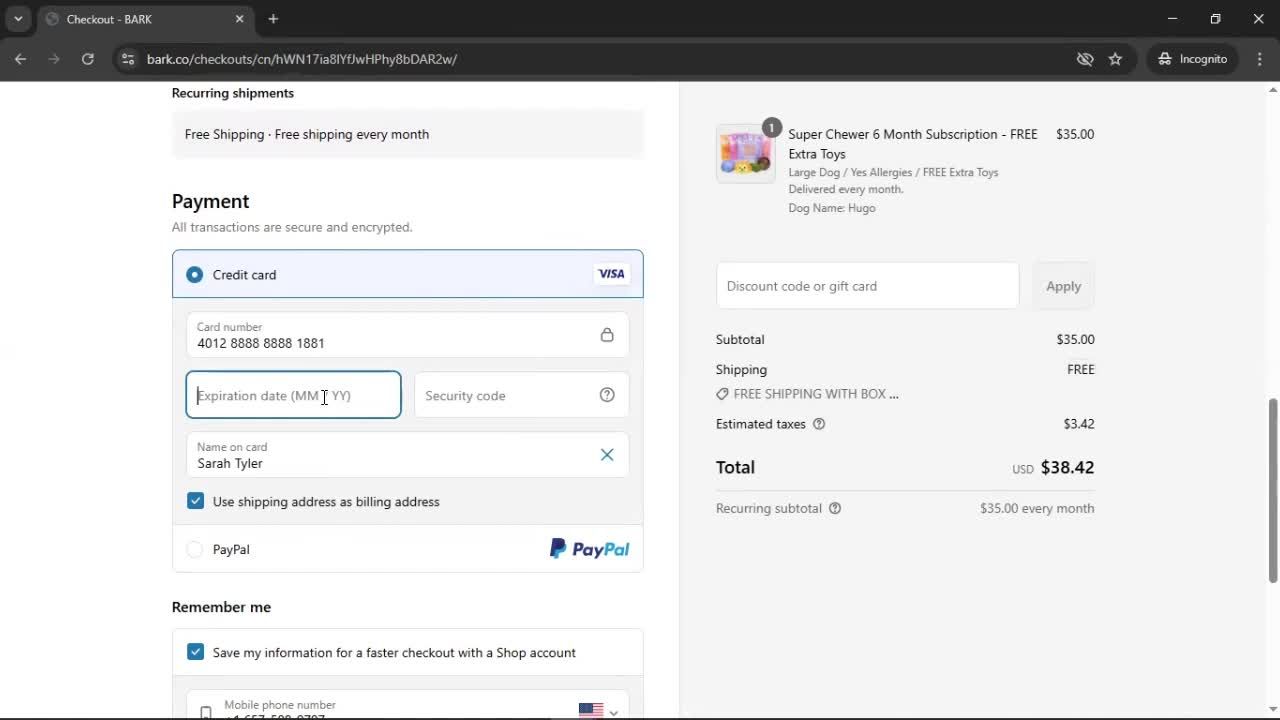The height and width of the screenshot is (720, 1280).
Task: Show Recurring subtotal info question icon
Action: [835, 508]
